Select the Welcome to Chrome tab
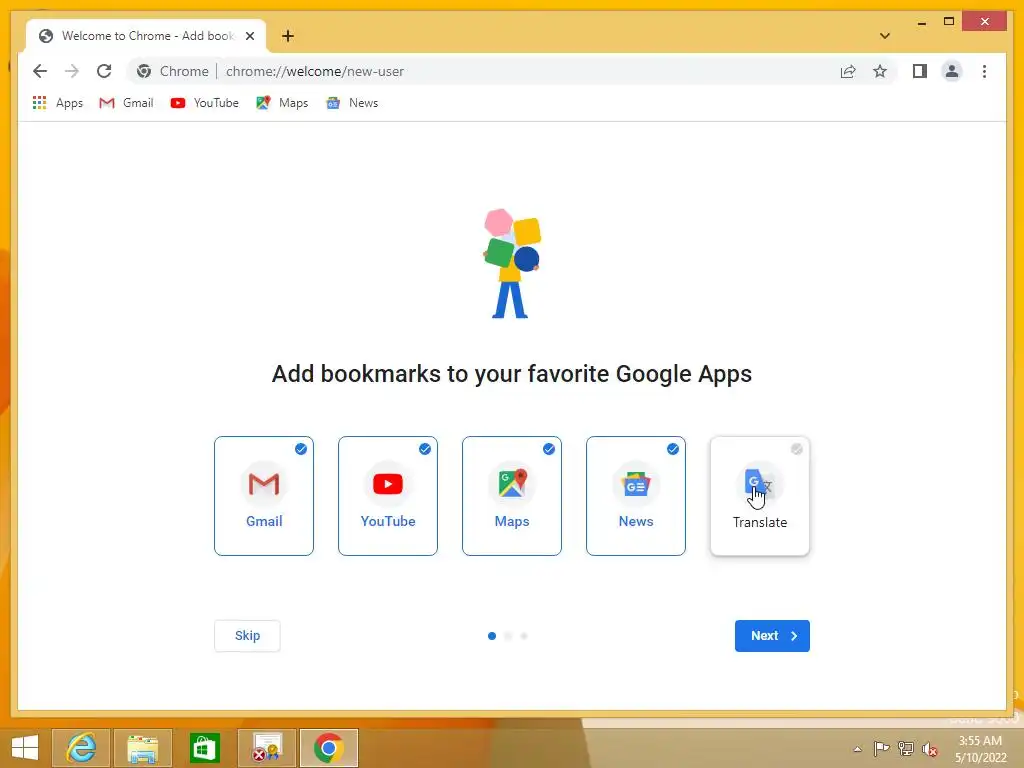The image size is (1024, 768). [146, 36]
